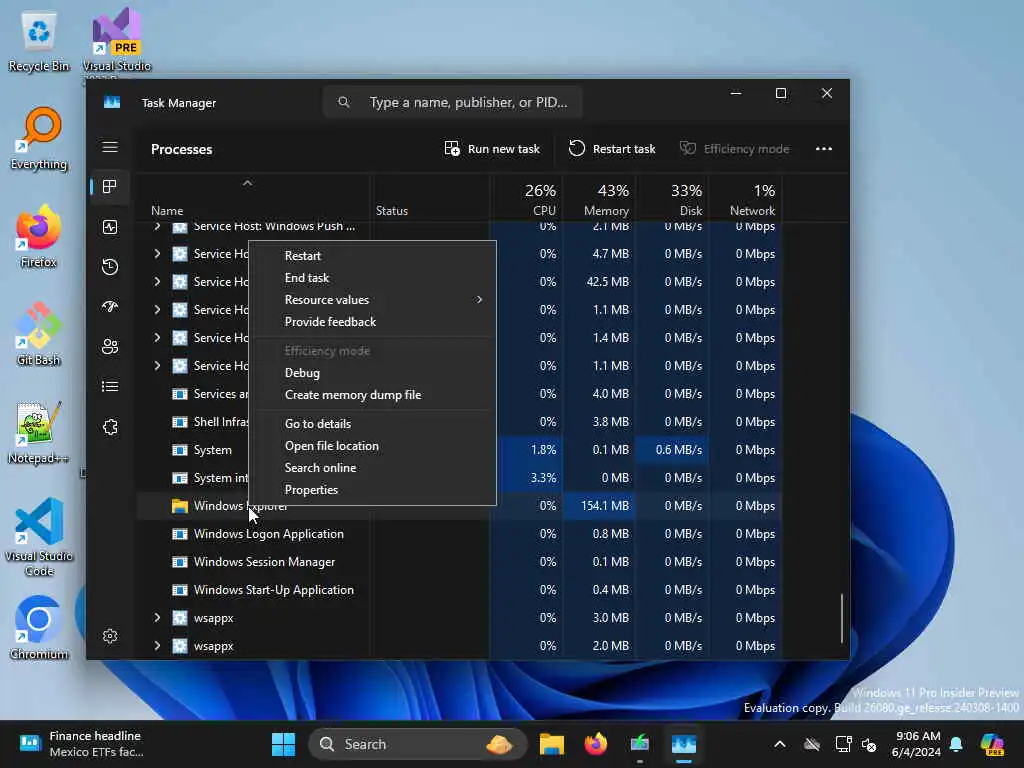Click the Run new task button
The image size is (1024, 768).
click(x=492, y=149)
